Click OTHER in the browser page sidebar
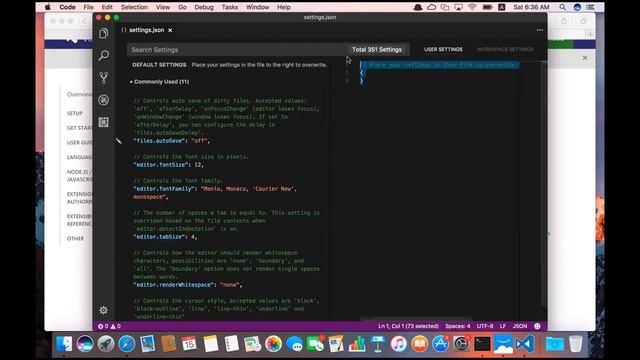This screenshot has width=640, height=360. [x=76, y=238]
